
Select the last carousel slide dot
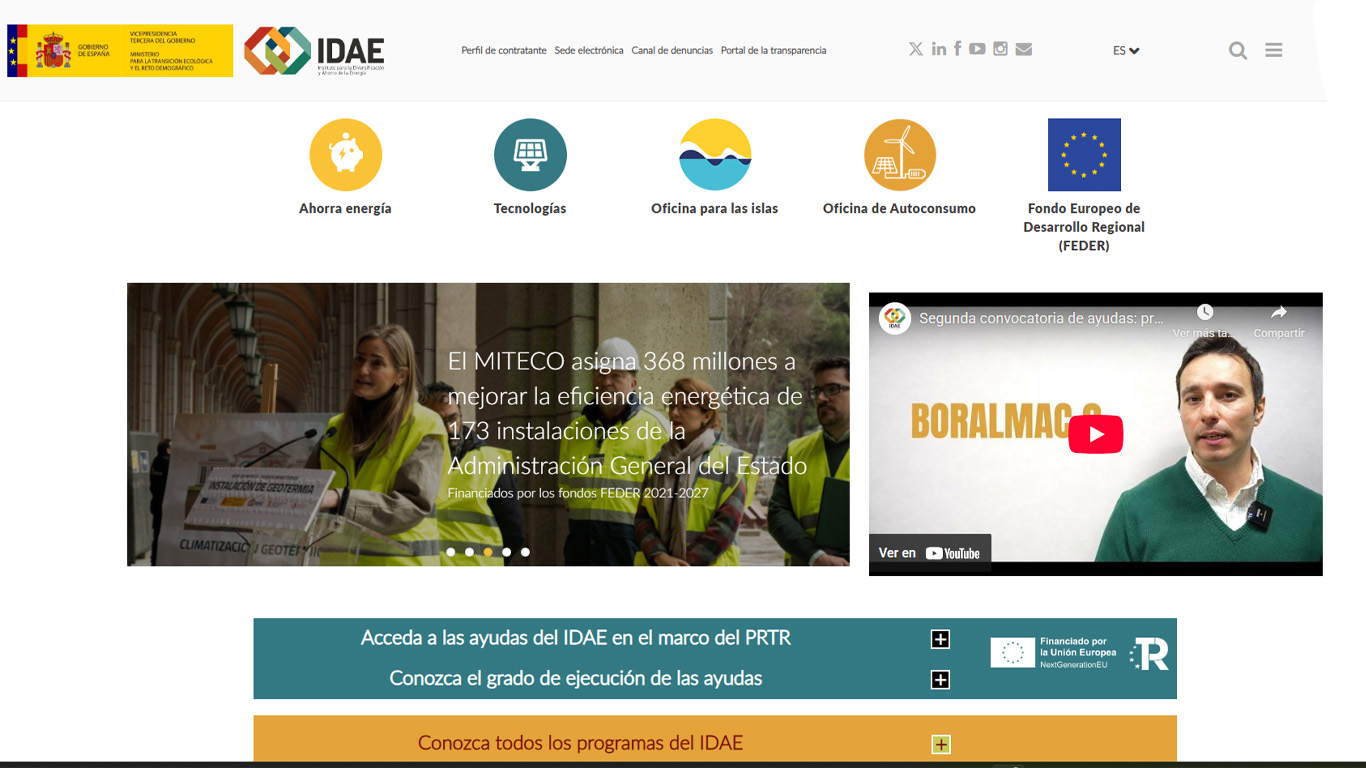coord(525,552)
